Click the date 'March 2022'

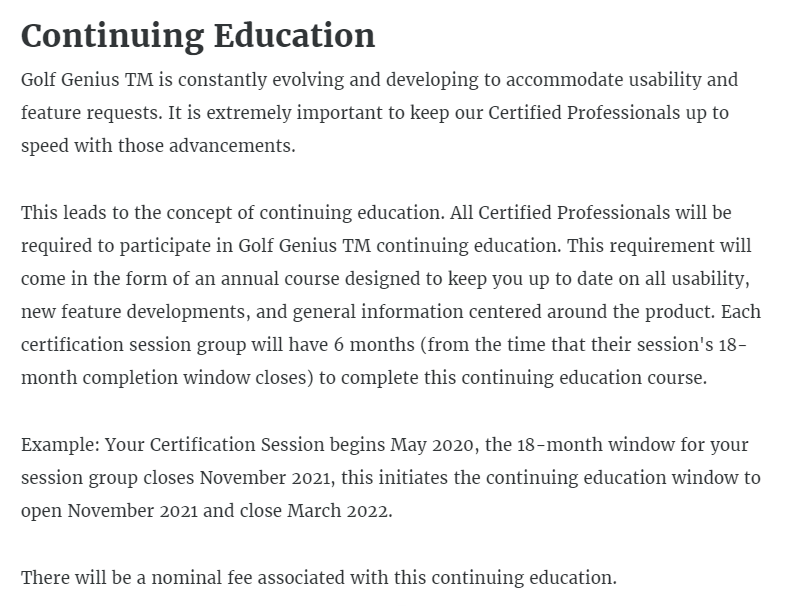tap(338, 510)
